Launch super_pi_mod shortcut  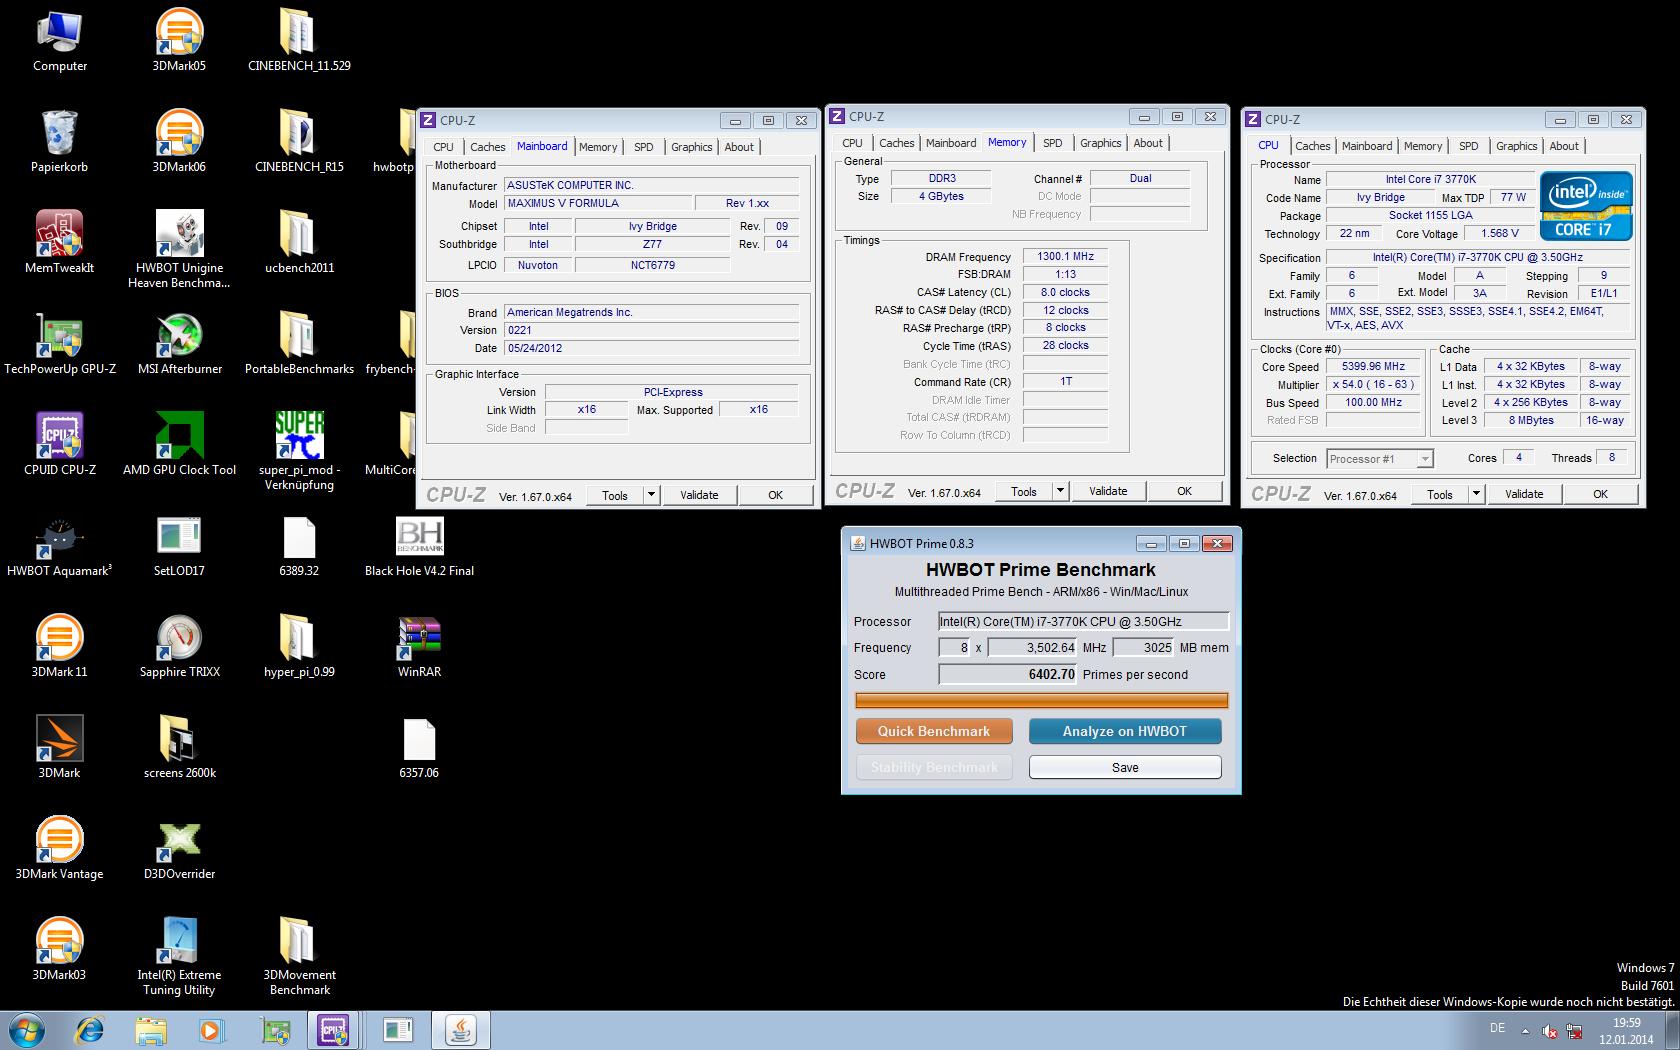pos(300,452)
